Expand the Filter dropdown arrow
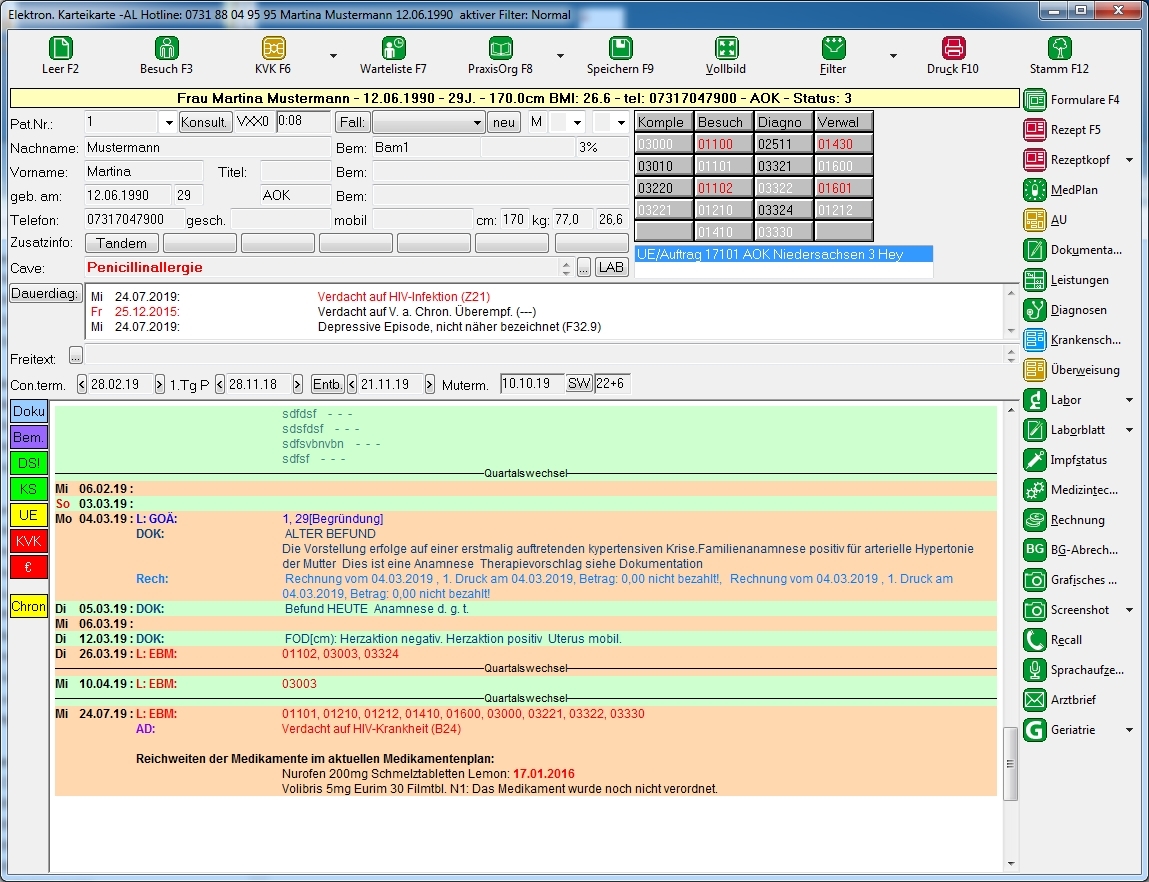The image size is (1149, 882). pos(893,56)
